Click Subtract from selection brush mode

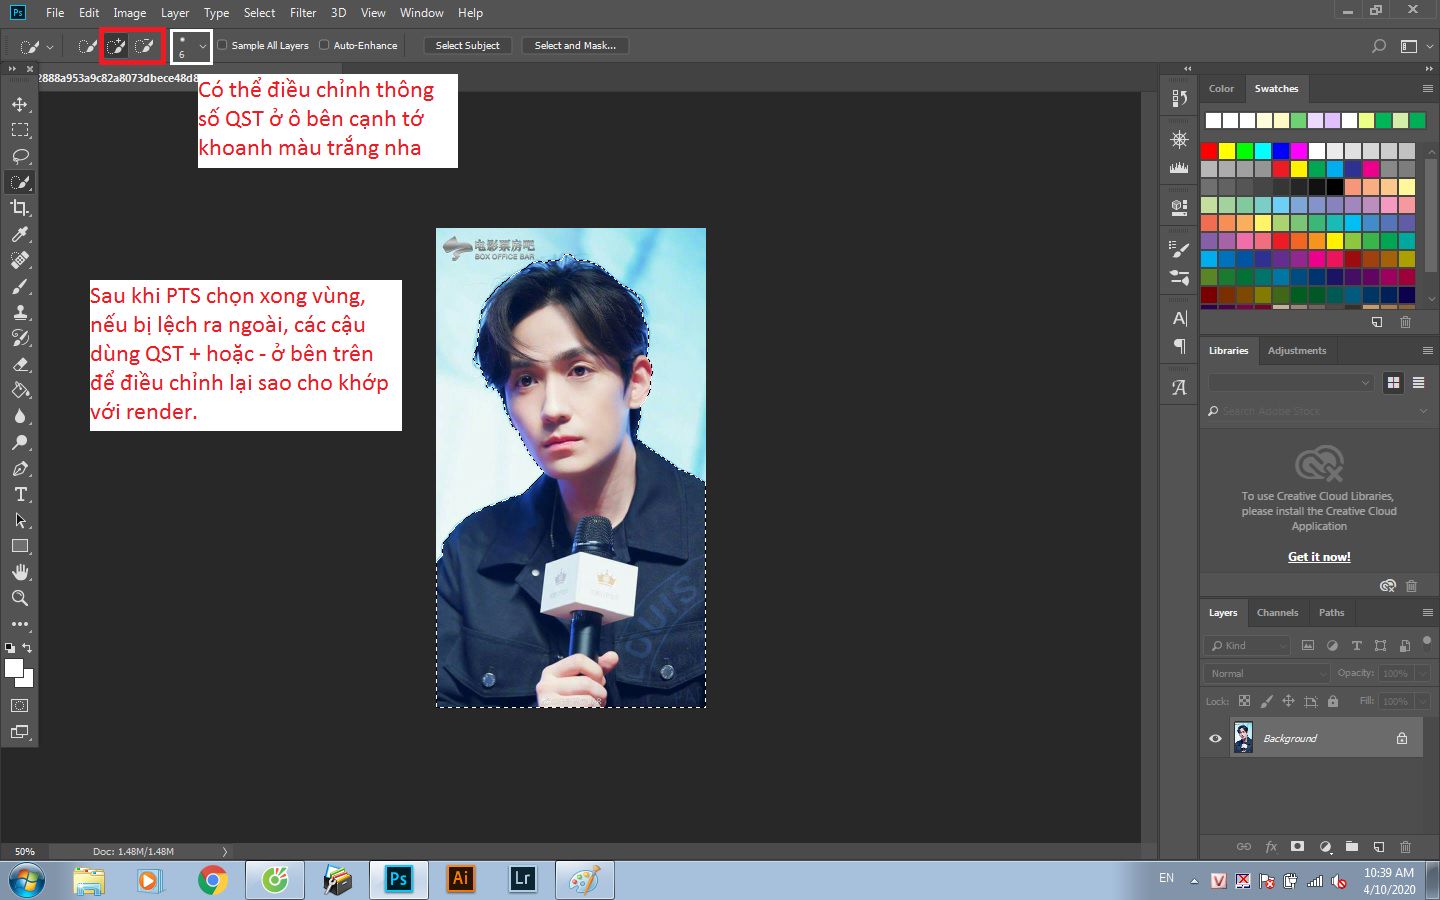(x=145, y=46)
